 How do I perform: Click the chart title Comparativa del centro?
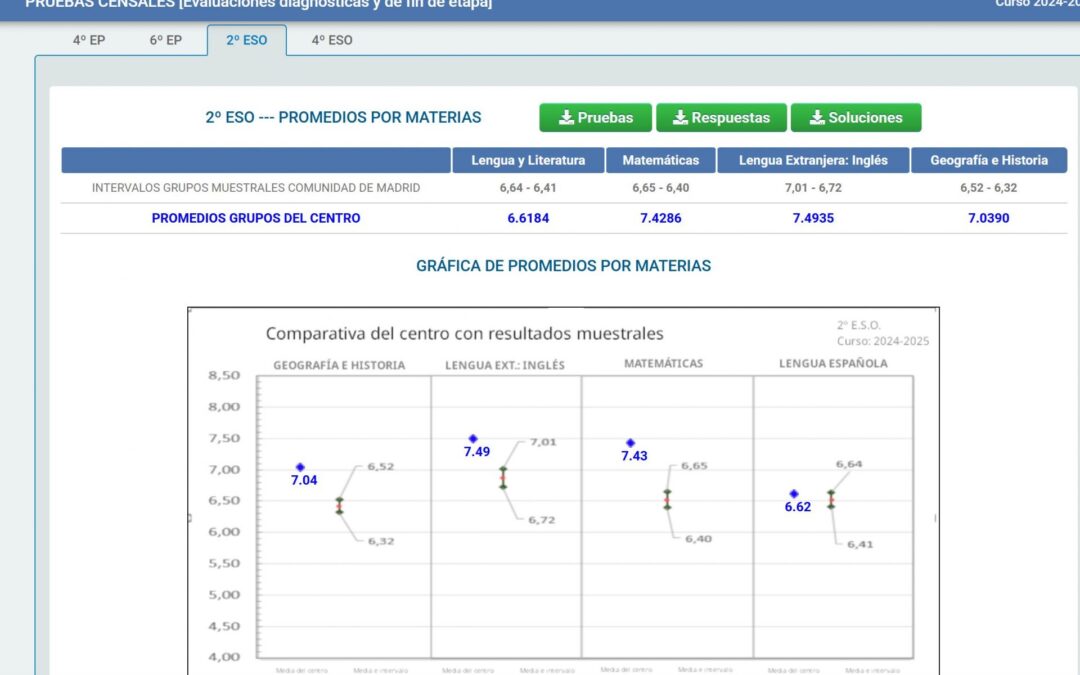click(x=464, y=334)
